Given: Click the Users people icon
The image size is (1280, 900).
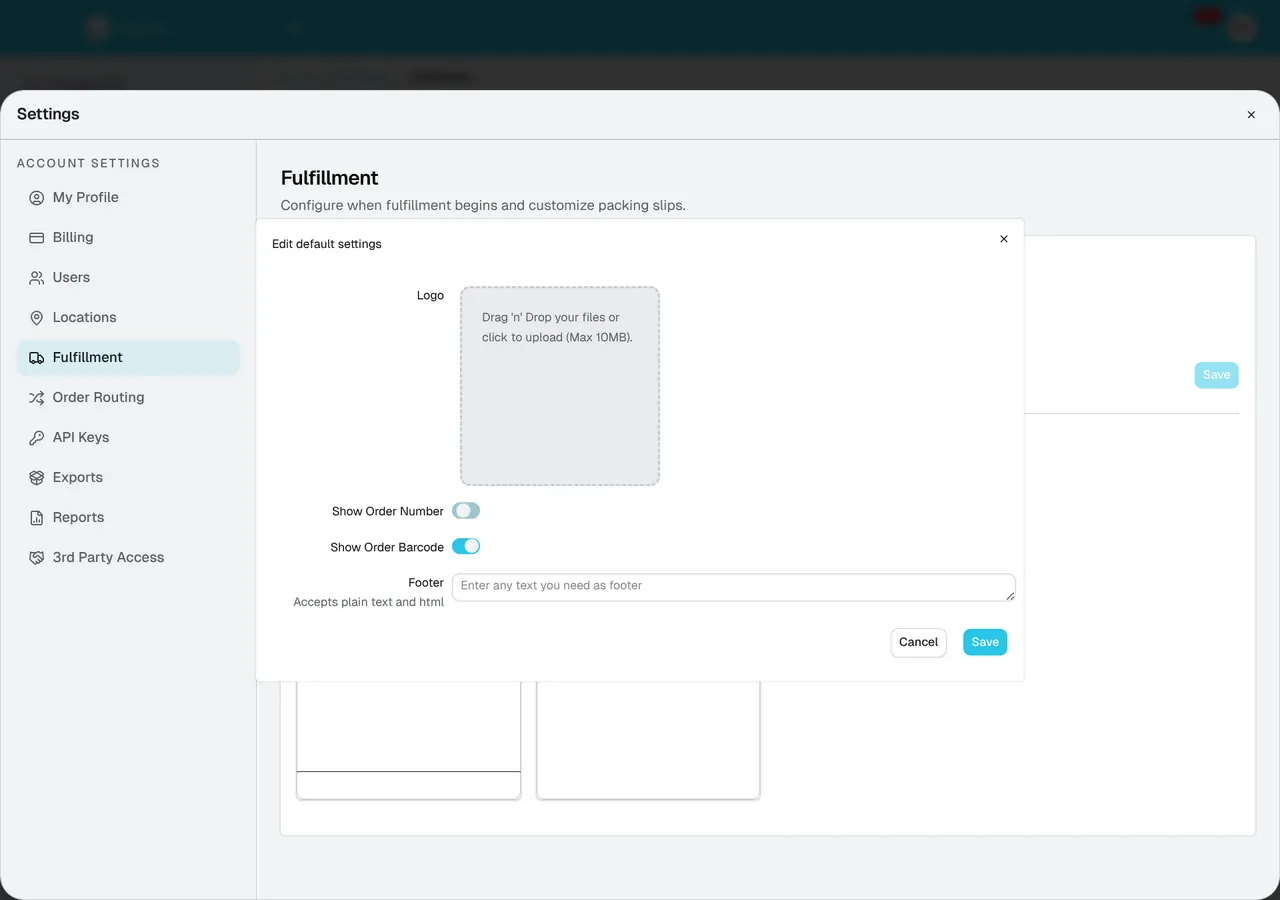Looking at the screenshot, I should (36, 277).
